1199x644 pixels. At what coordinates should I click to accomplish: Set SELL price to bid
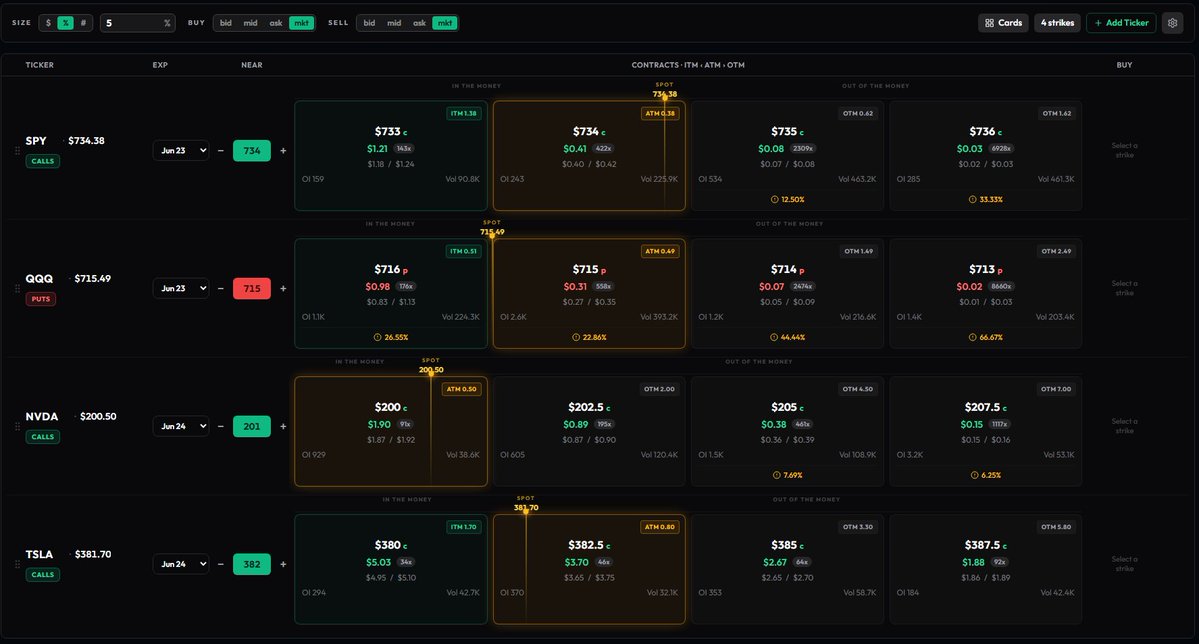(x=369, y=23)
